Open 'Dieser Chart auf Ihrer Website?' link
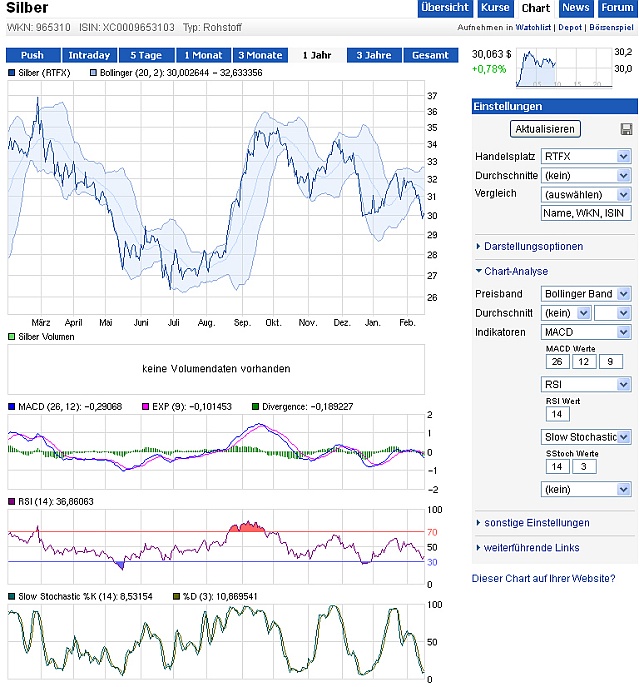Image resolution: width=640 pixels, height=687 pixels. pos(543,578)
